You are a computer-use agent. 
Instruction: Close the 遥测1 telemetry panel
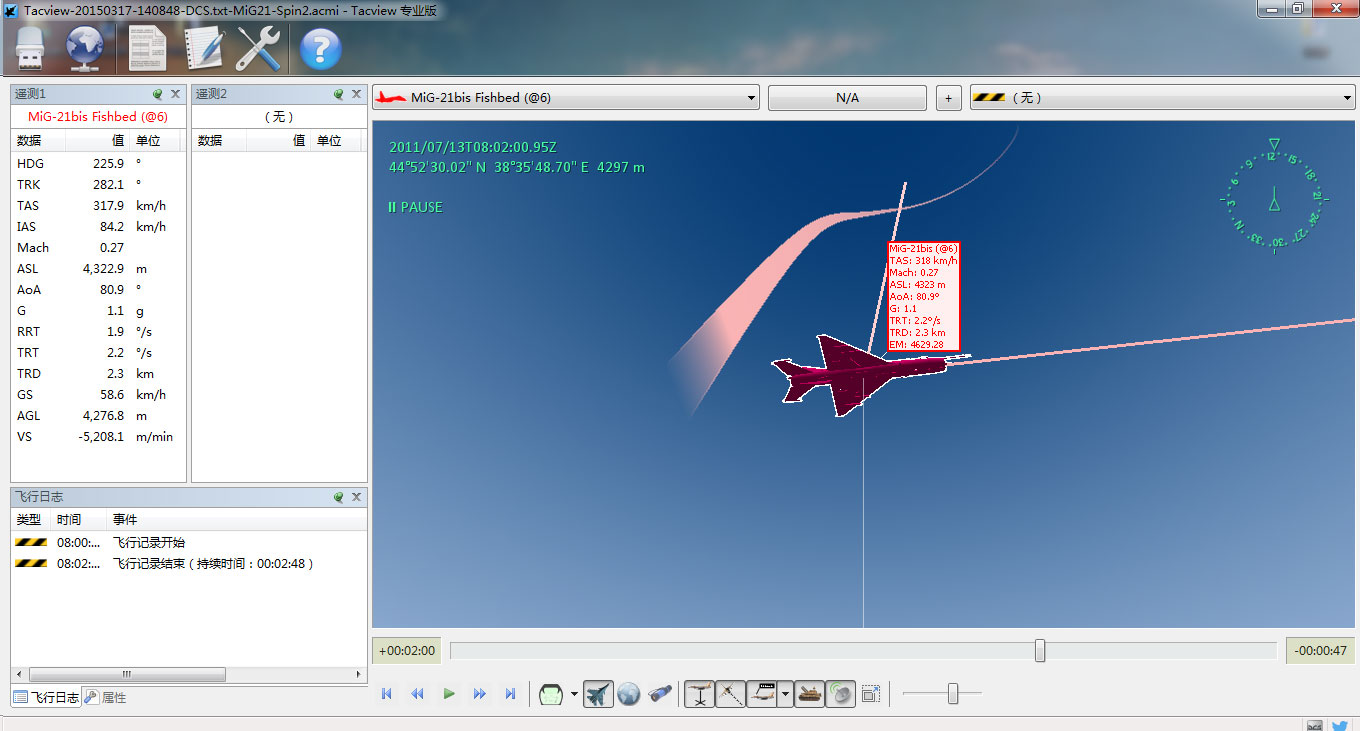click(176, 94)
